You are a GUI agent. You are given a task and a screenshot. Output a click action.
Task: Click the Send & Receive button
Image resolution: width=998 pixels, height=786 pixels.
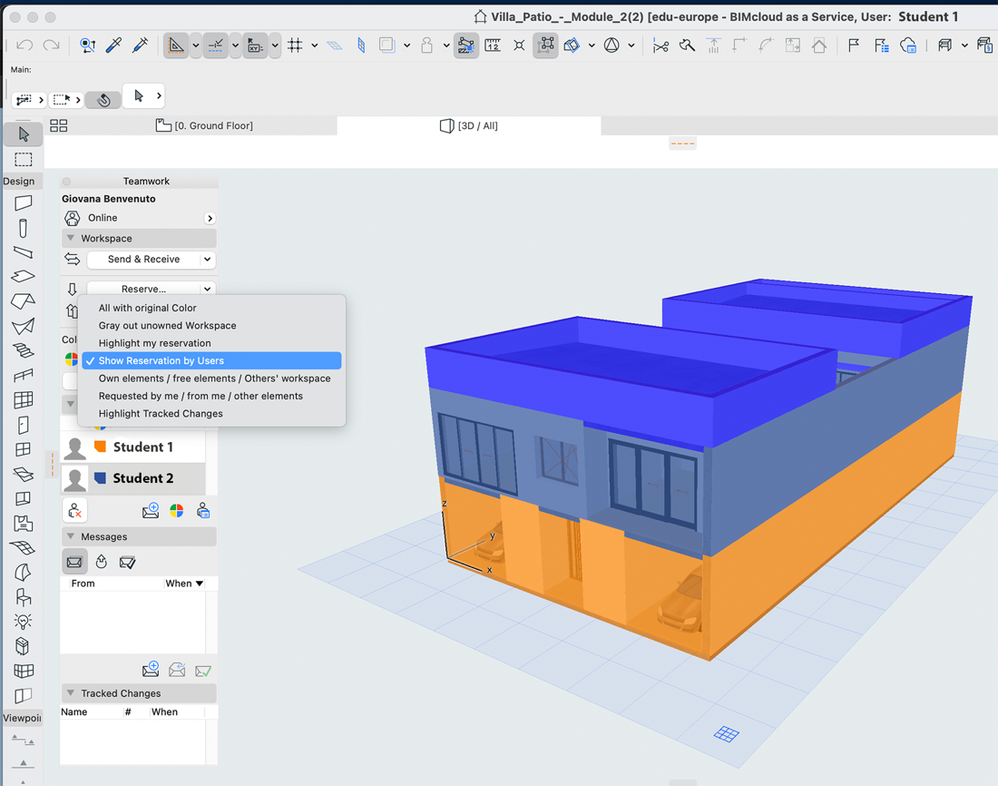[x=143, y=259]
